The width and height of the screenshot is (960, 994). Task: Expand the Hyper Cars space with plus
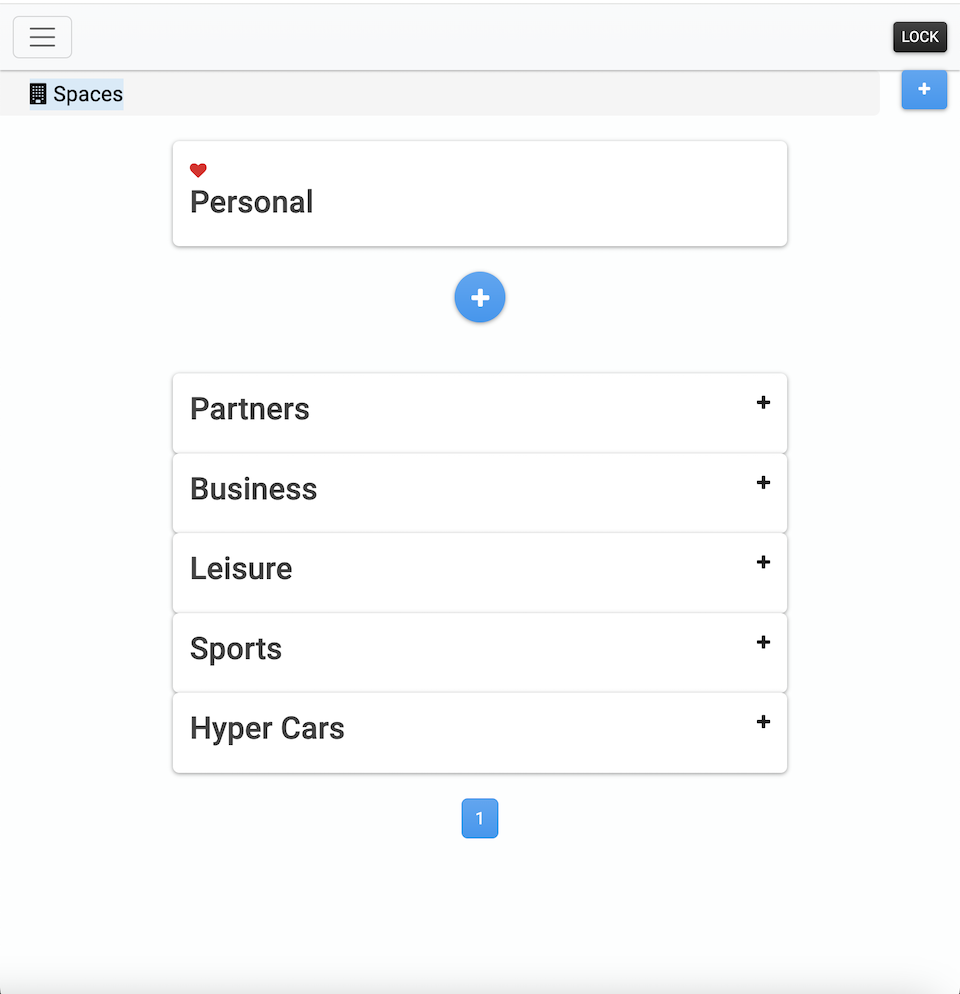click(763, 722)
